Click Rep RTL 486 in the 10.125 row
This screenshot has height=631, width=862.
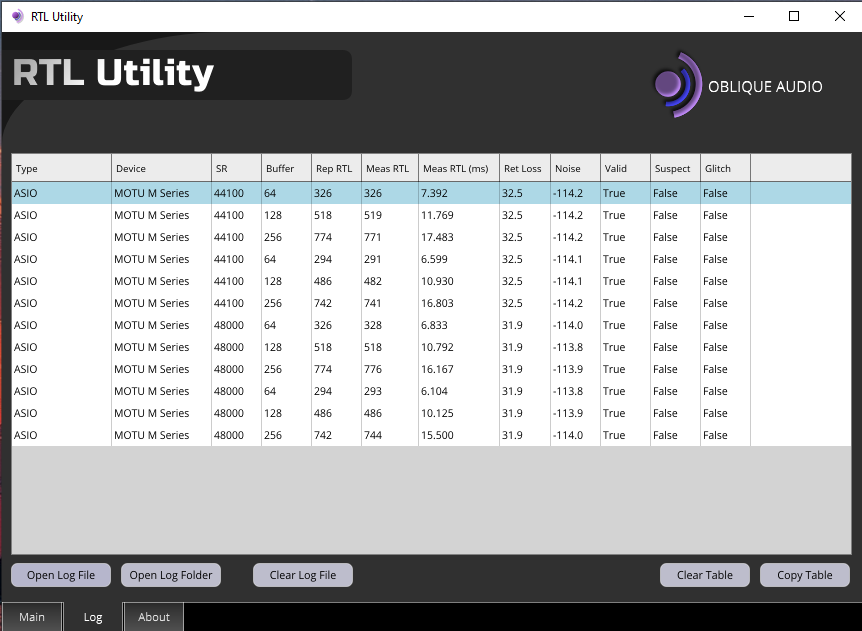323,413
